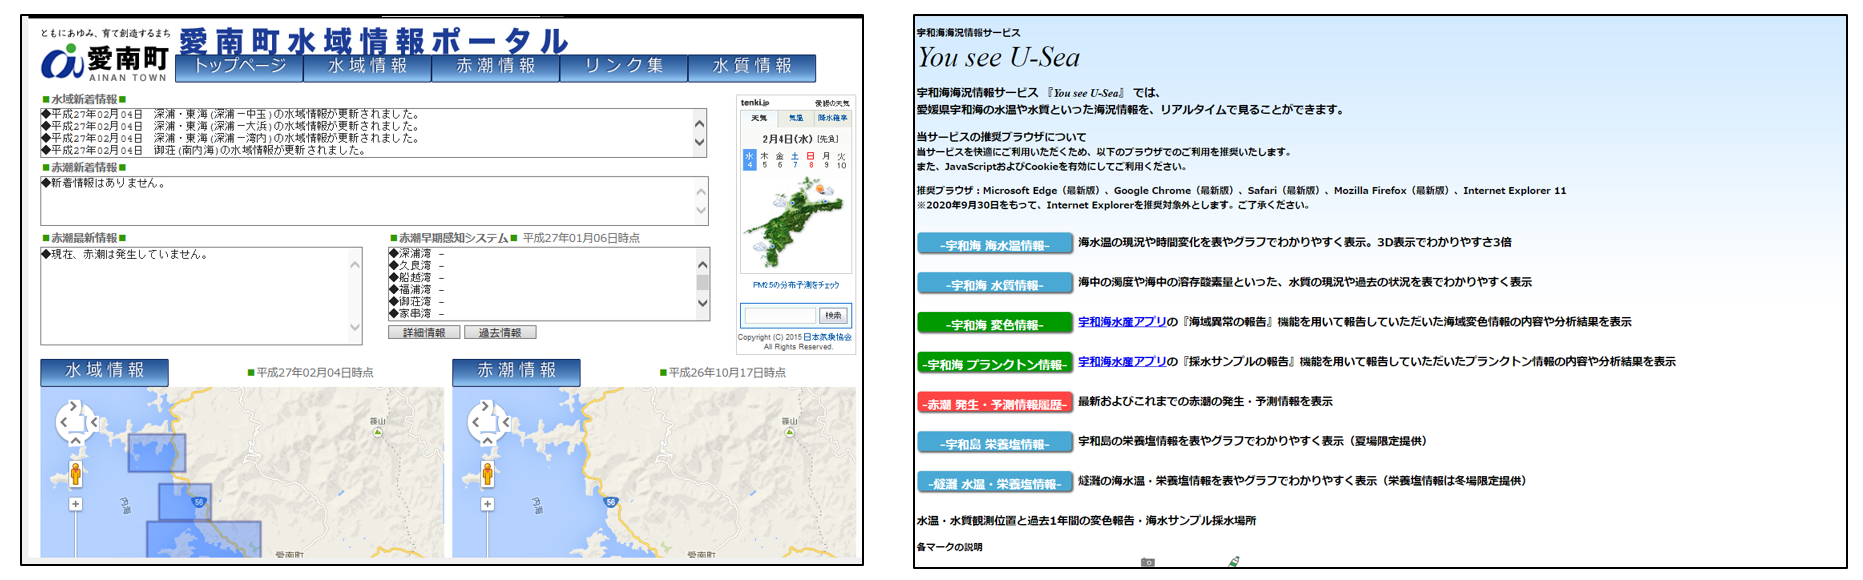
Task: Open the 赤潮 発生・予測情報履歴 button
Action: tap(995, 403)
